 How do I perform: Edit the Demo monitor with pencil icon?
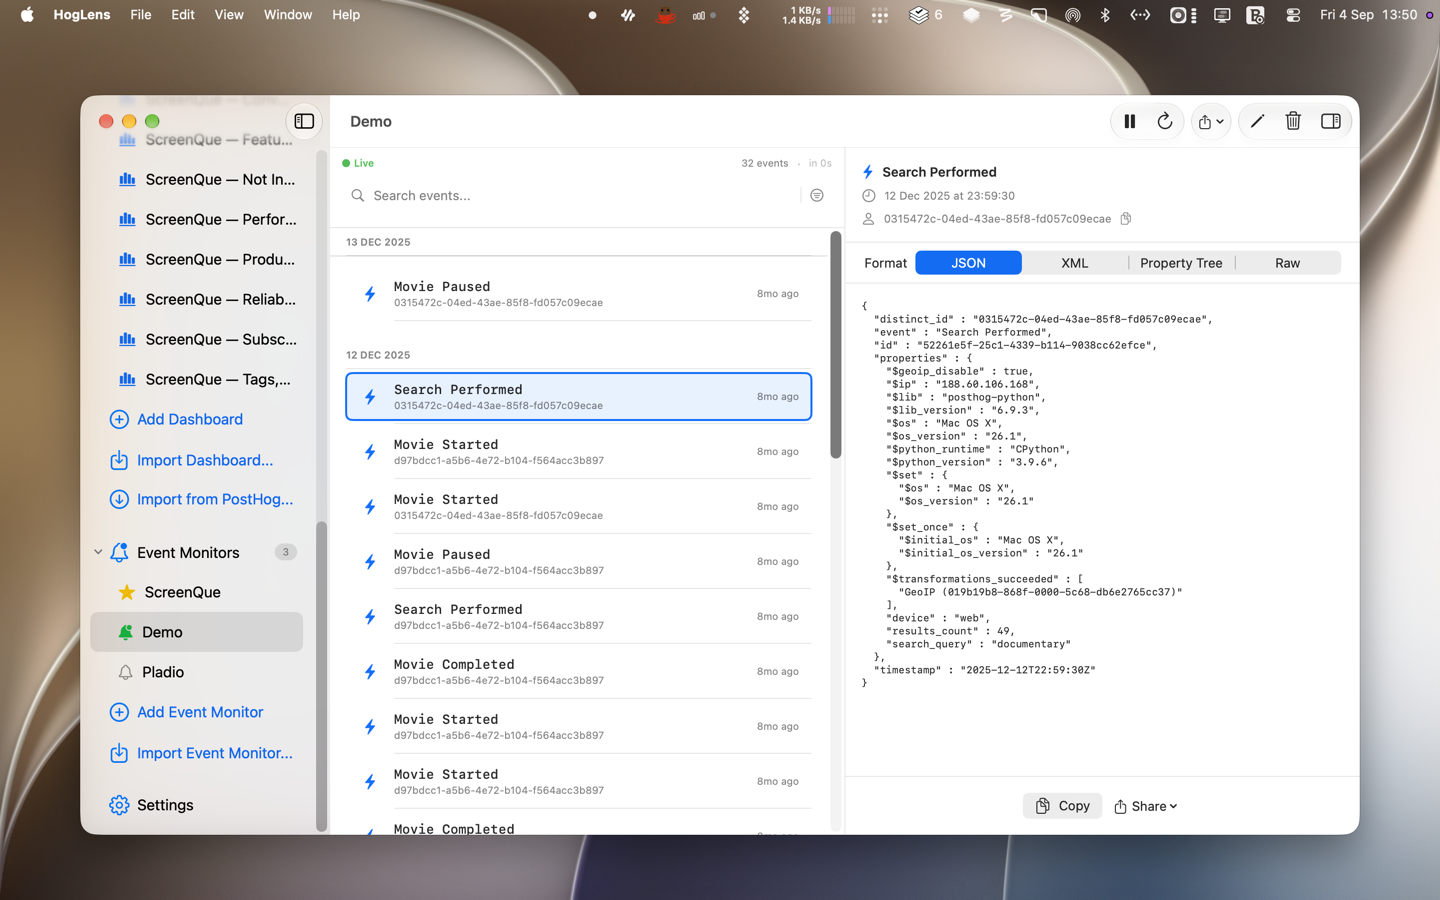(1257, 121)
